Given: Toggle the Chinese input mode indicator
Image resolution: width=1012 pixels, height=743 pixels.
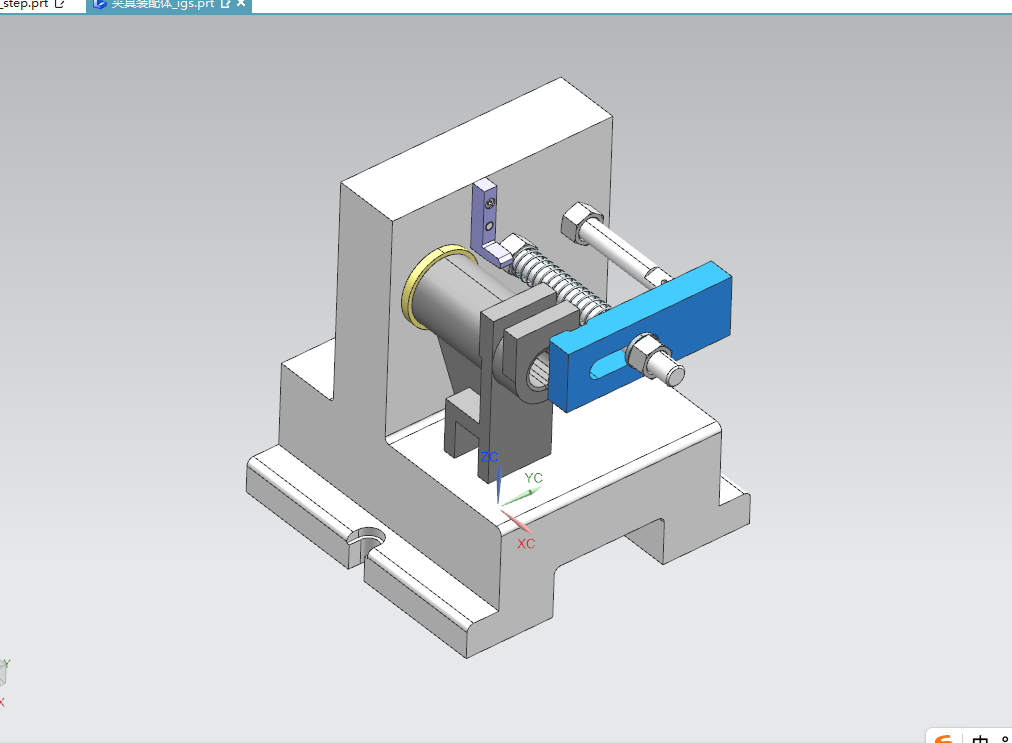Looking at the screenshot, I should pos(980,738).
